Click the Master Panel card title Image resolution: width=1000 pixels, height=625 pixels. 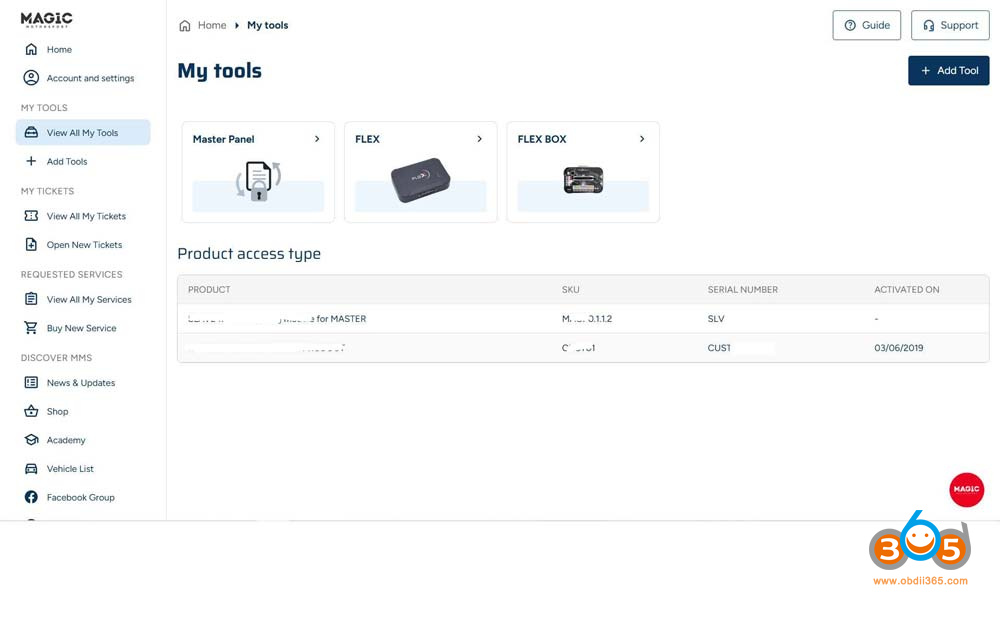coord(223,139)
